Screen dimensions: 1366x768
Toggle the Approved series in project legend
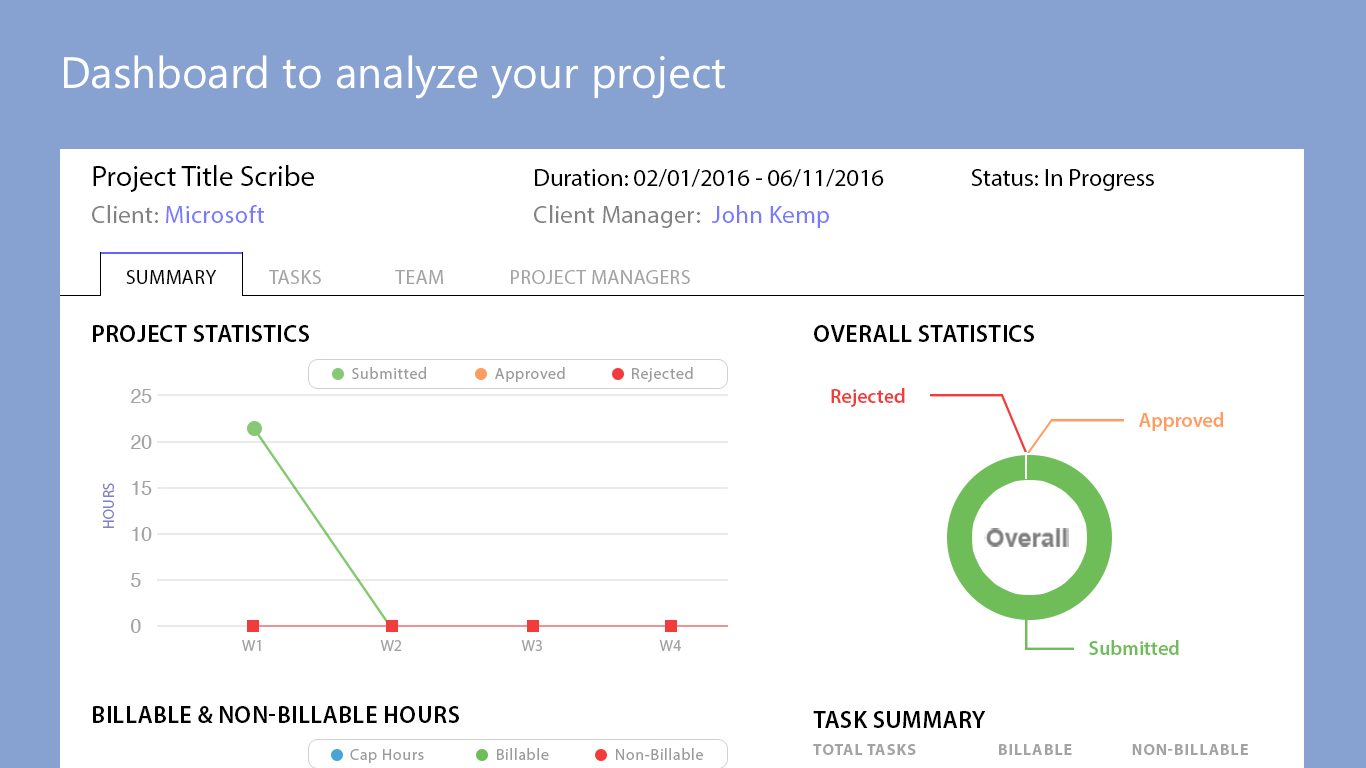tap(520, 374)
